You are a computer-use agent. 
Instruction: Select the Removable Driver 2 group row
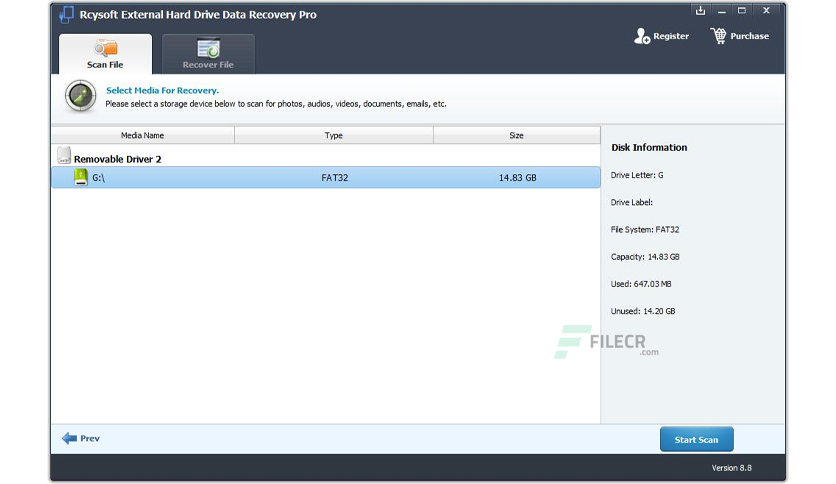(326, 156)
